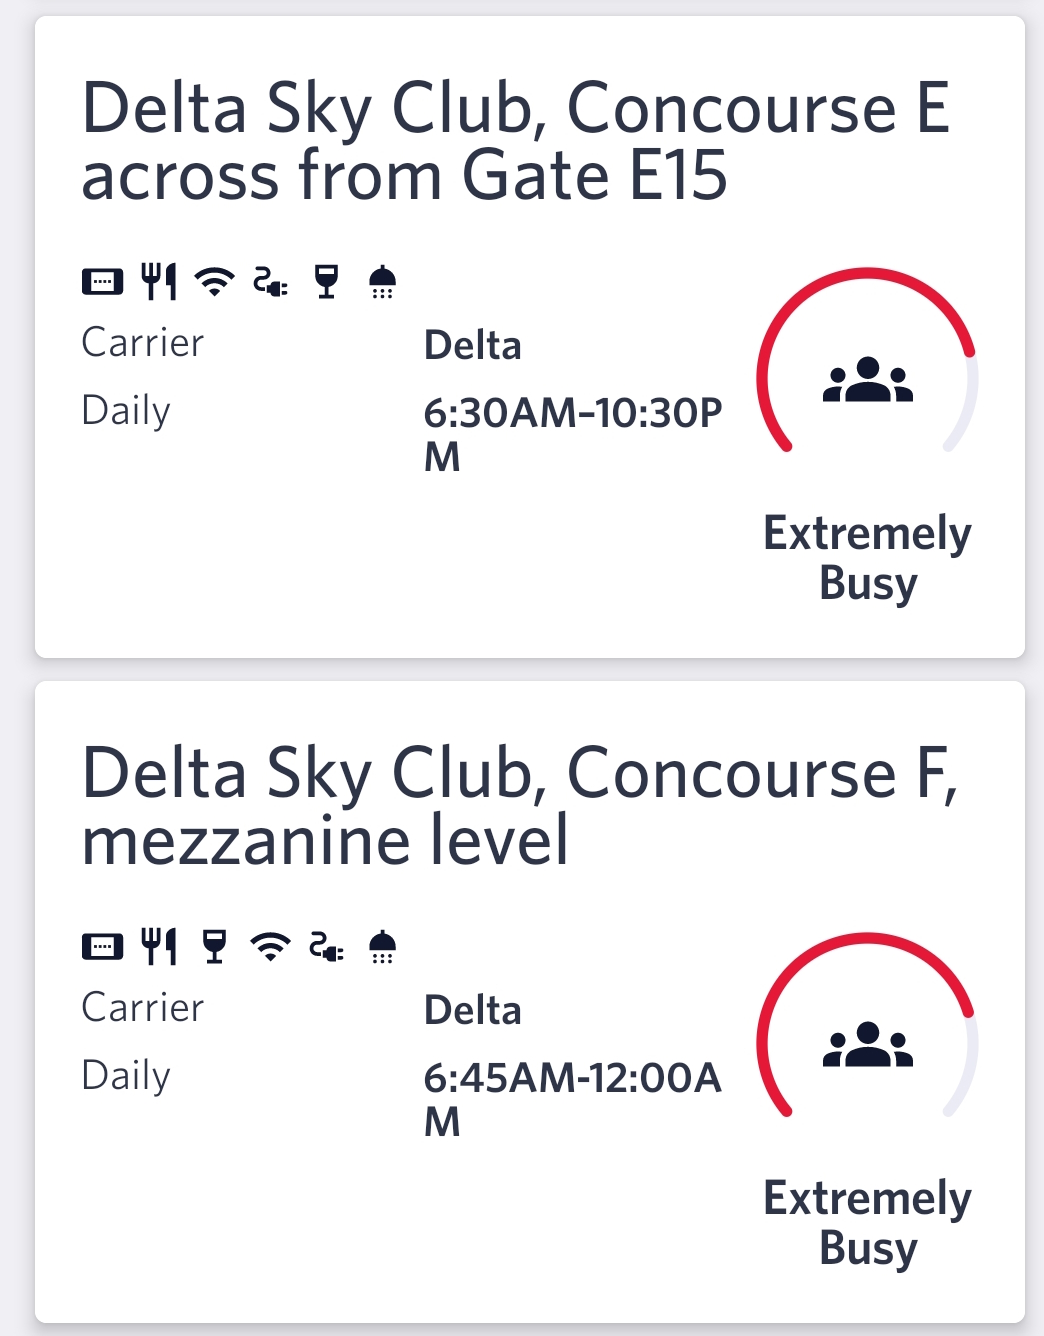
Task: Tap the first rectangular amenity icon under Concourse E
Action: (102, 282)
